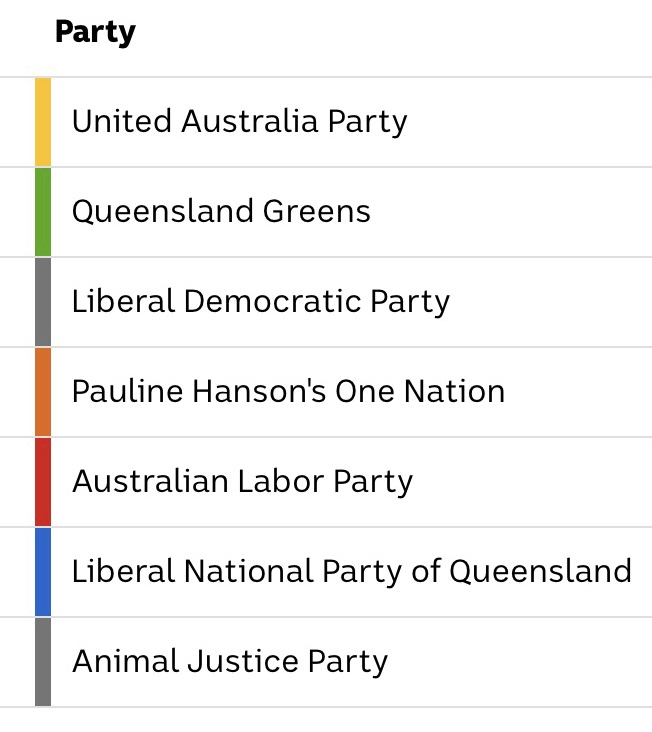
Task: Click the grey Liberal Democratic Party swatch
Action: [43, 302]
